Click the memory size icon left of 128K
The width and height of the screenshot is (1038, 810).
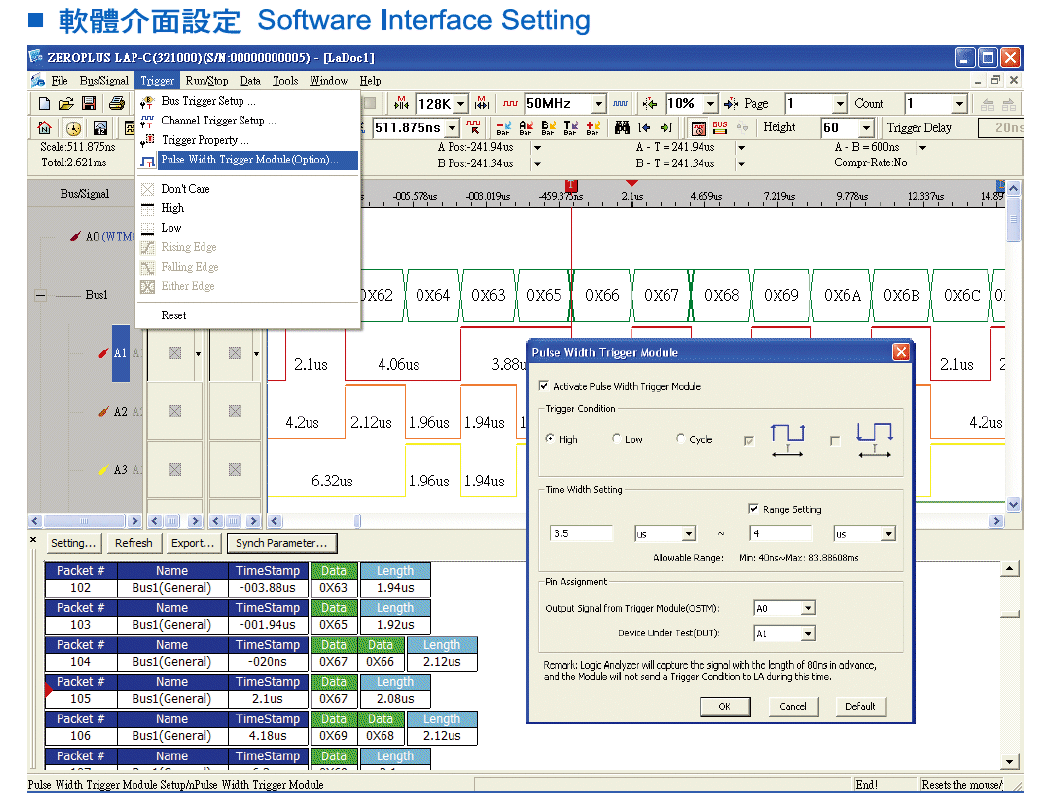click(401, 103)
